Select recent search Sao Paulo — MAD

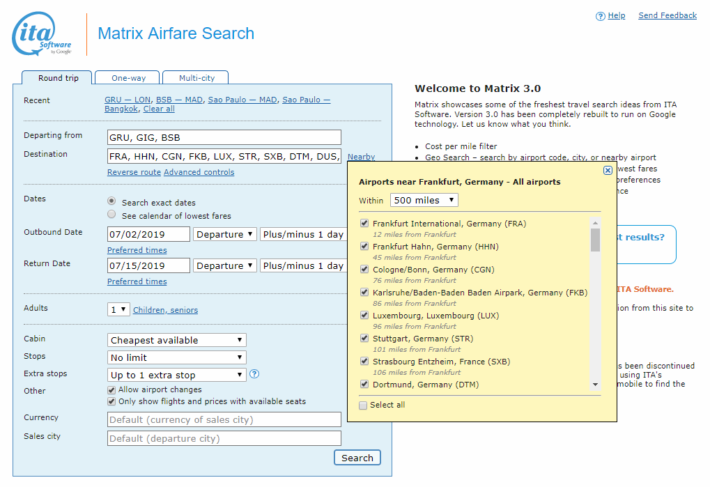tap(242, 100)
